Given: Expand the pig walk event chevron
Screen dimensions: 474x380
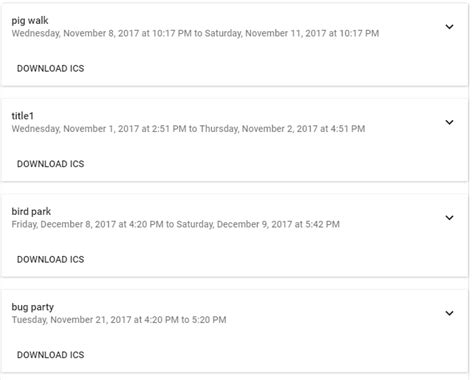Looking at the screenshot, I should point(449,27).
